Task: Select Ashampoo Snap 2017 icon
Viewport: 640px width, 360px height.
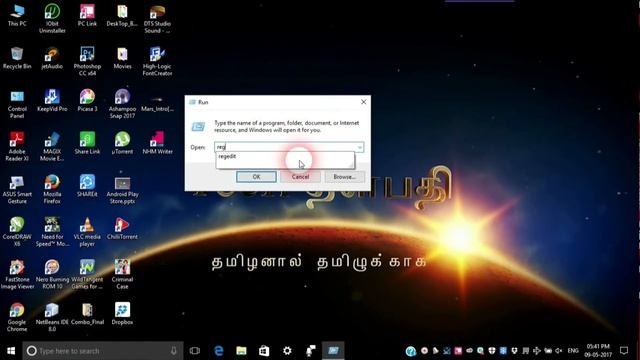Action: 122,104
